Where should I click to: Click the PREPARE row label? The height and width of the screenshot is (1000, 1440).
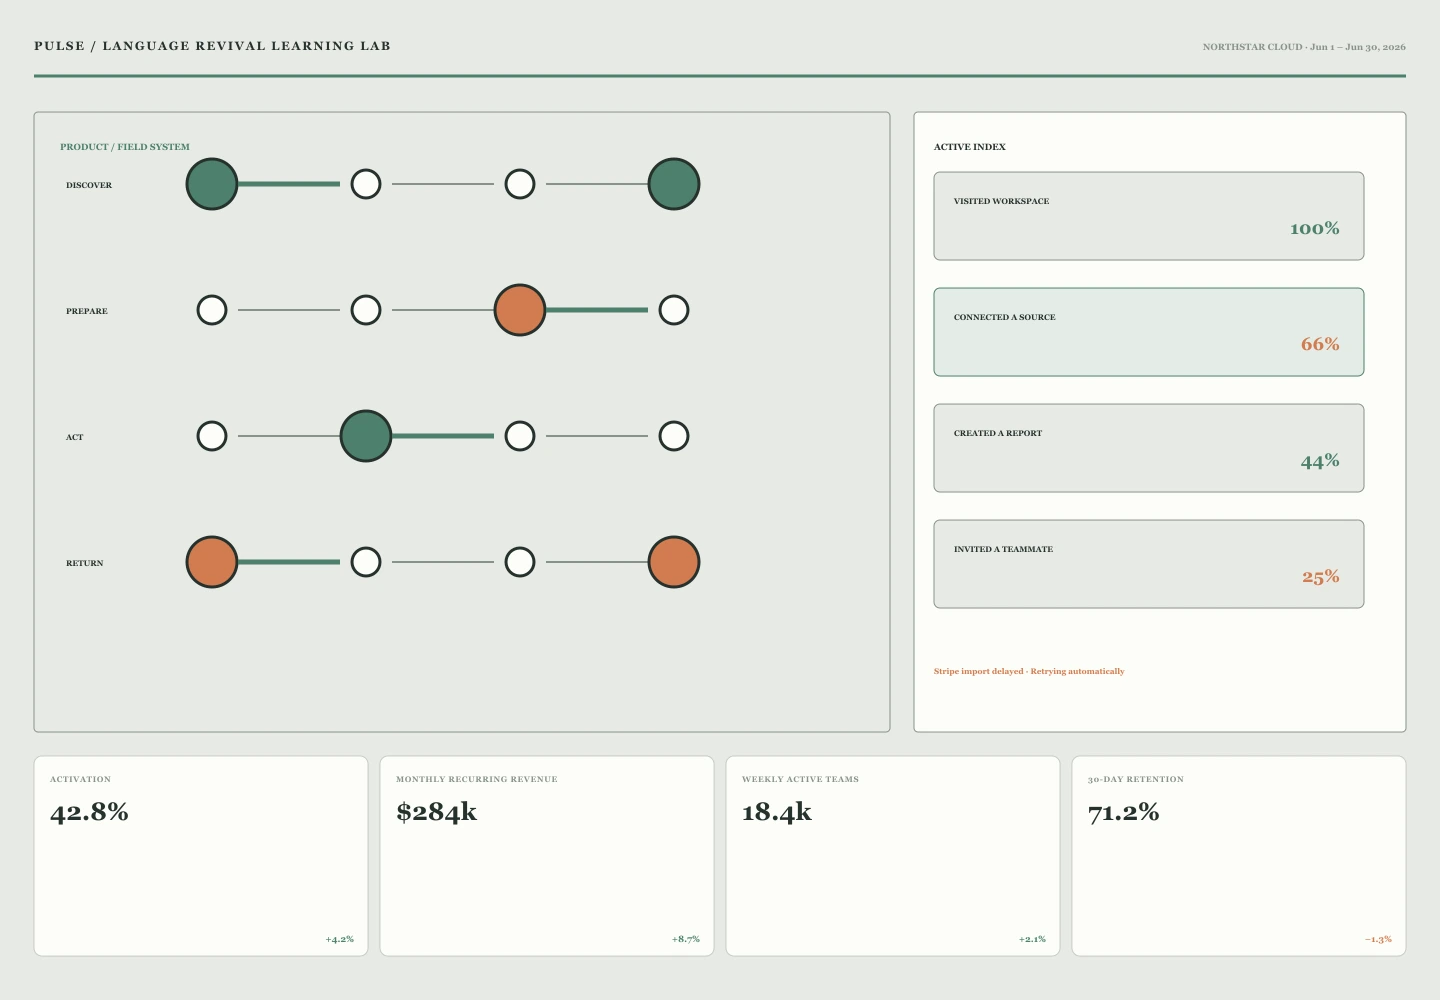coord(87,311)
